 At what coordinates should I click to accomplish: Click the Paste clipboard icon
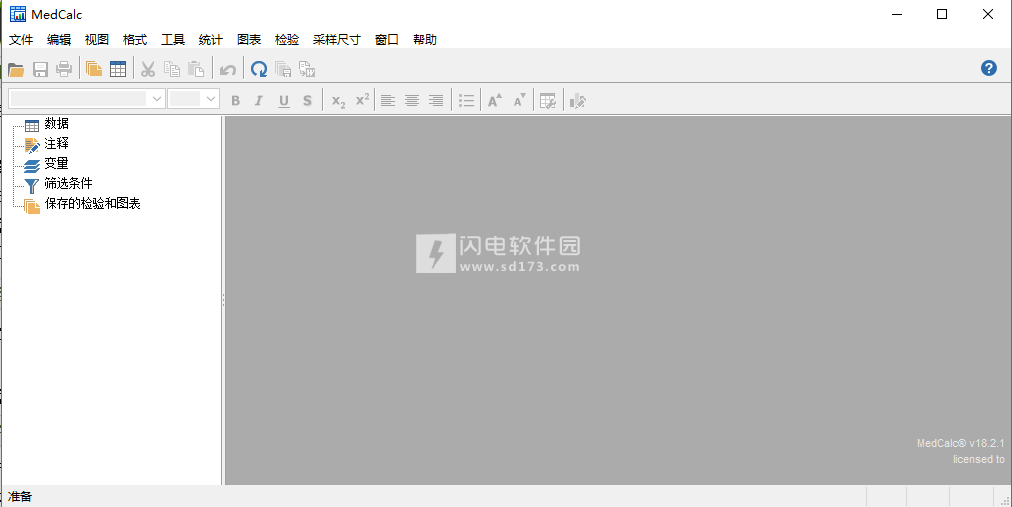(x=196, y=69)
